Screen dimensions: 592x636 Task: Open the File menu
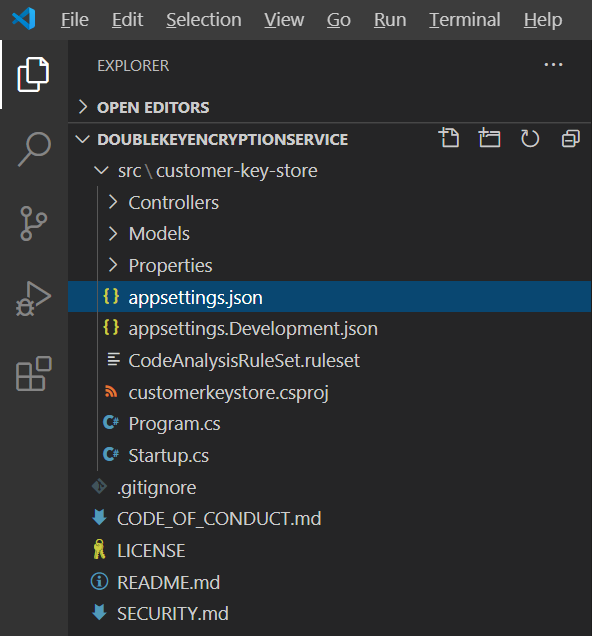click(x=75, y=19)
